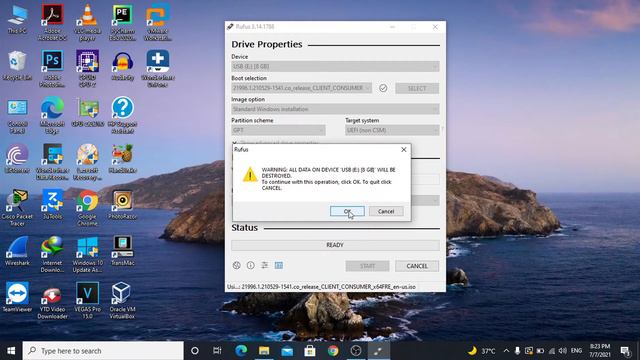640x360 pixels.
Task: Open Wondershare Data Recovery shortcut
Action: click(52, 162)
